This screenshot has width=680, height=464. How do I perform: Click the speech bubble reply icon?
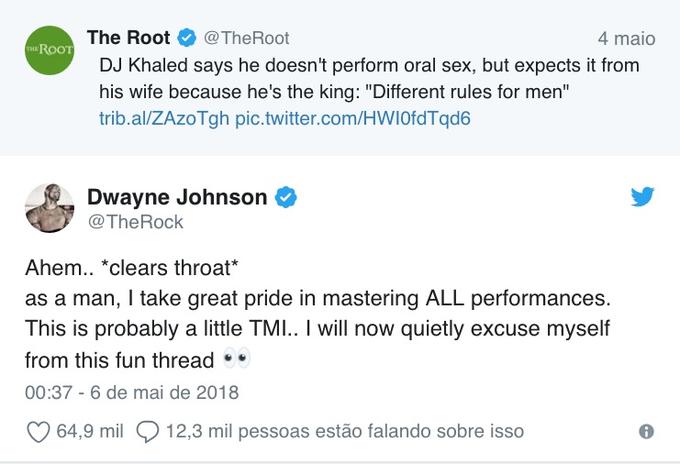pos(147,432)
